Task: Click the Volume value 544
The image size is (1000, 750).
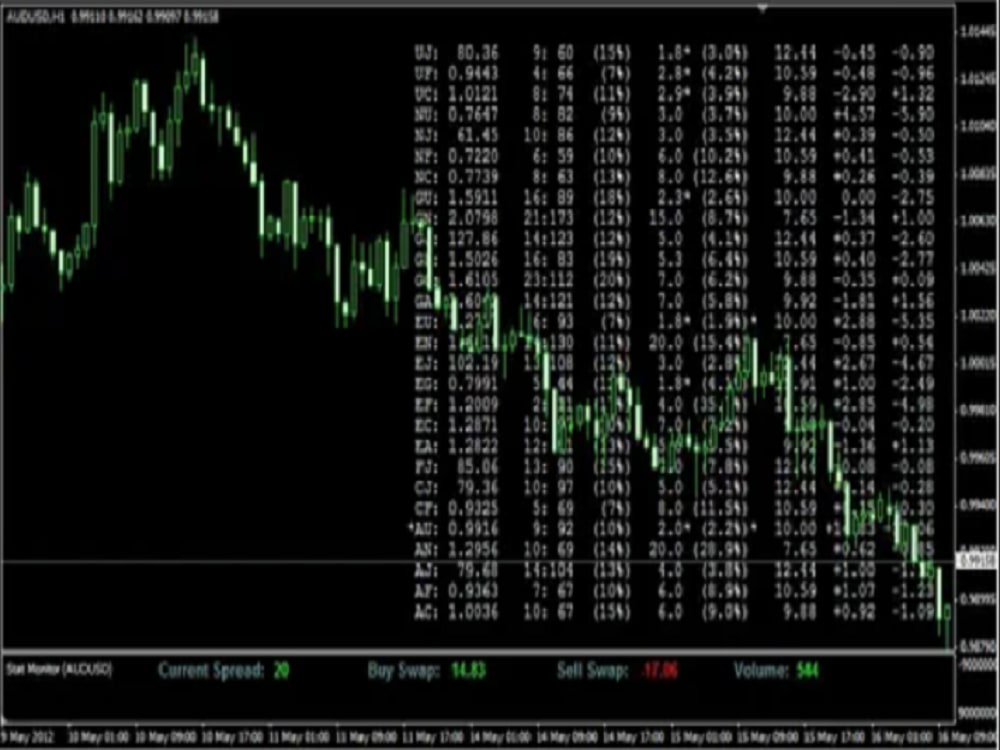Action: pyautogui.click(x=807, y=671)
